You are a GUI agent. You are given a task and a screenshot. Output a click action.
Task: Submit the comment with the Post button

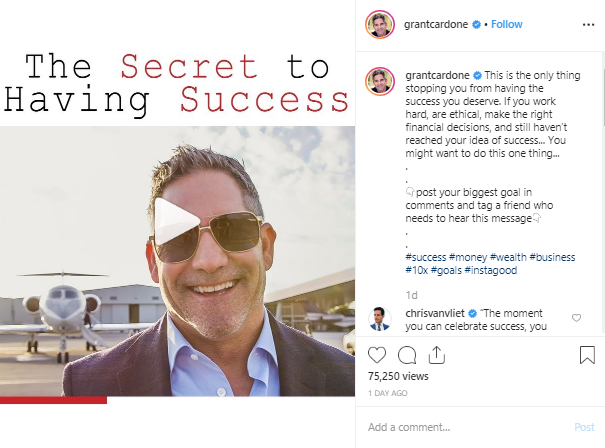584,427
